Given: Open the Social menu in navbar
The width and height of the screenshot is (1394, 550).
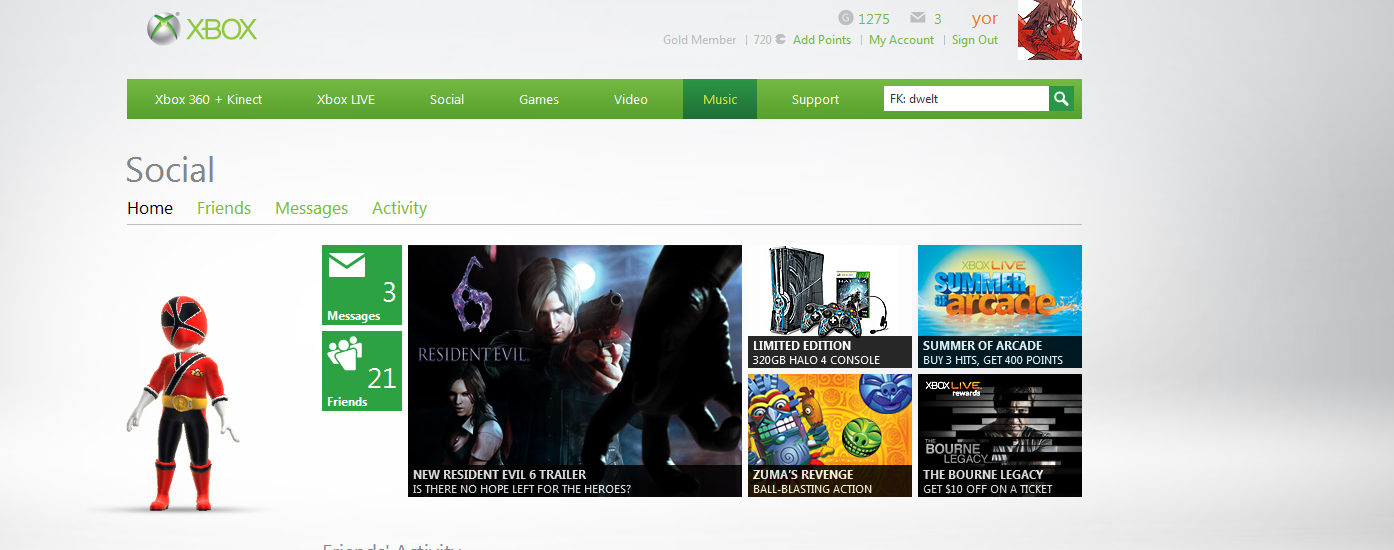Looking at the screenshot, I should [447, 99].
